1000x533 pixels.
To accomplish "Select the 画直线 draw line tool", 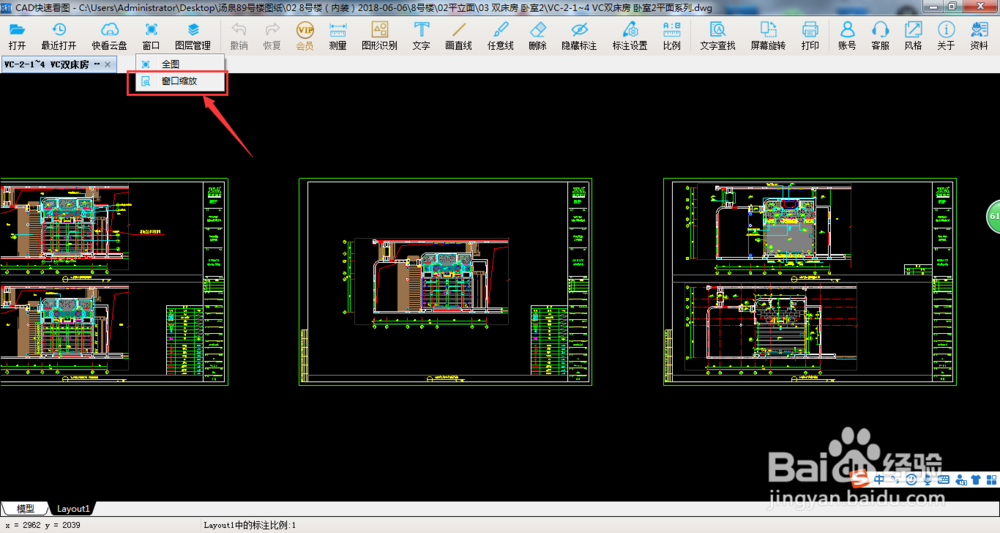I will coord(459,36).
